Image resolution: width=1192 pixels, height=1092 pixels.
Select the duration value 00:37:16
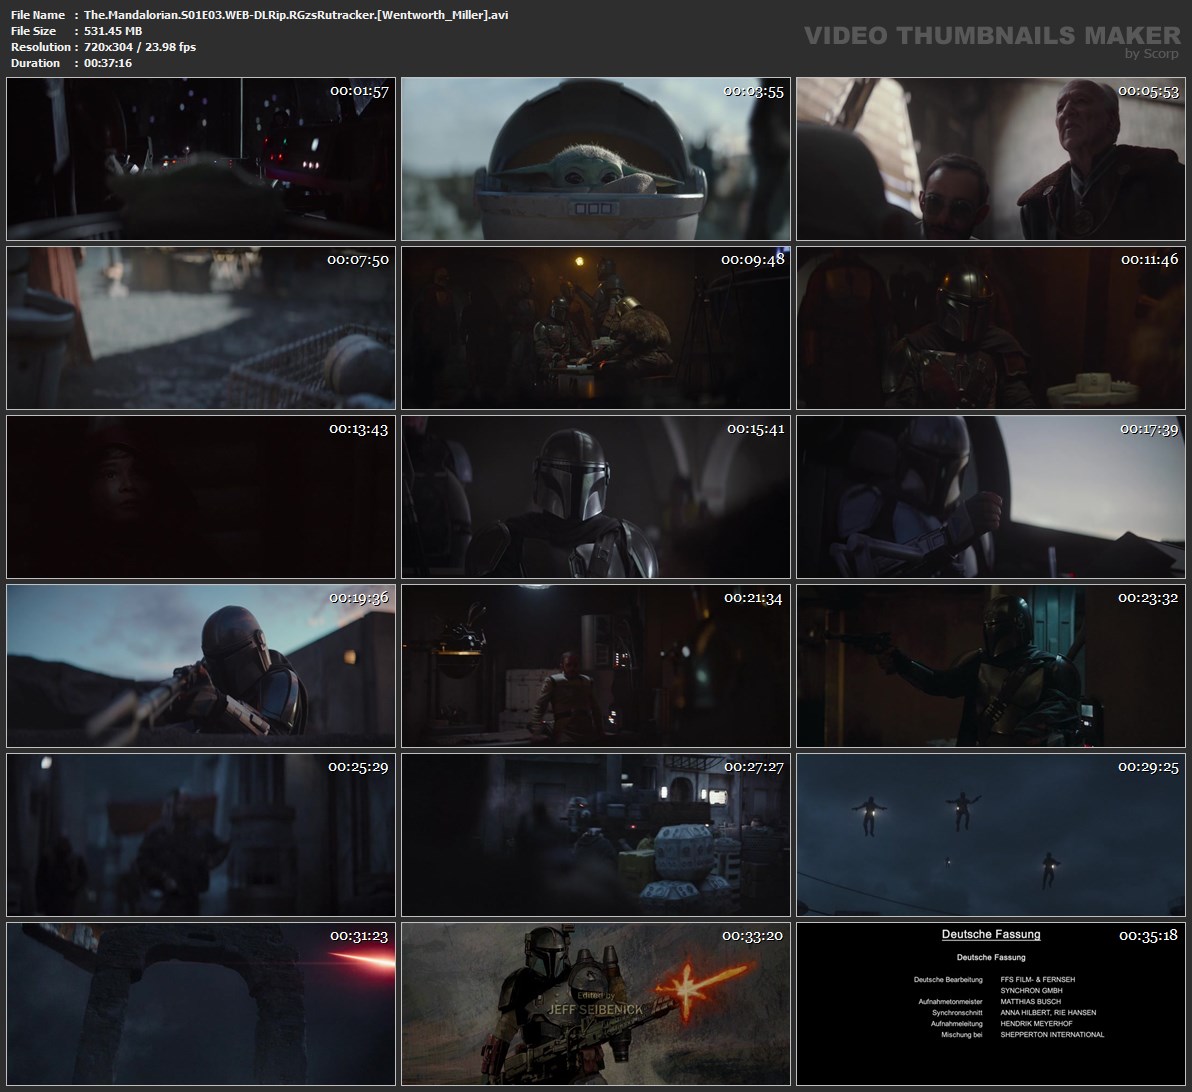coord(108,62)
